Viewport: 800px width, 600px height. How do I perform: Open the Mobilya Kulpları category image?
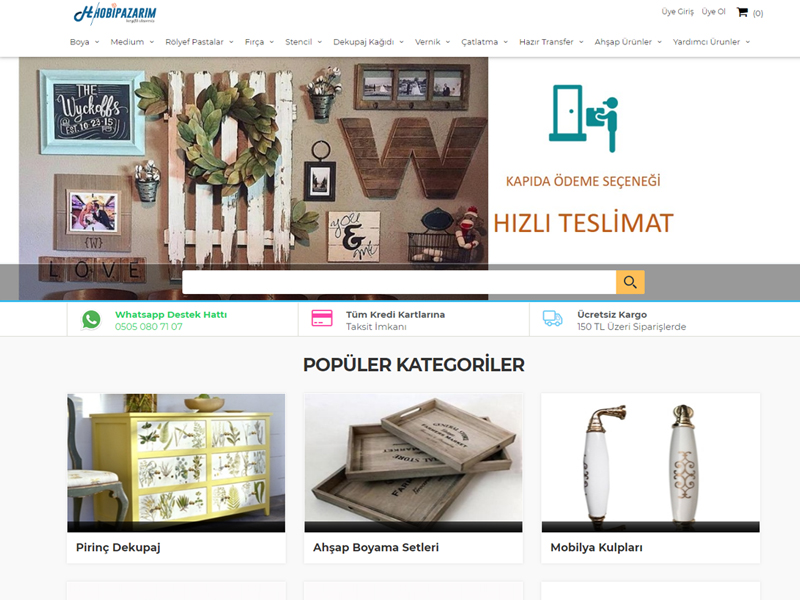(x=651, y=463)
